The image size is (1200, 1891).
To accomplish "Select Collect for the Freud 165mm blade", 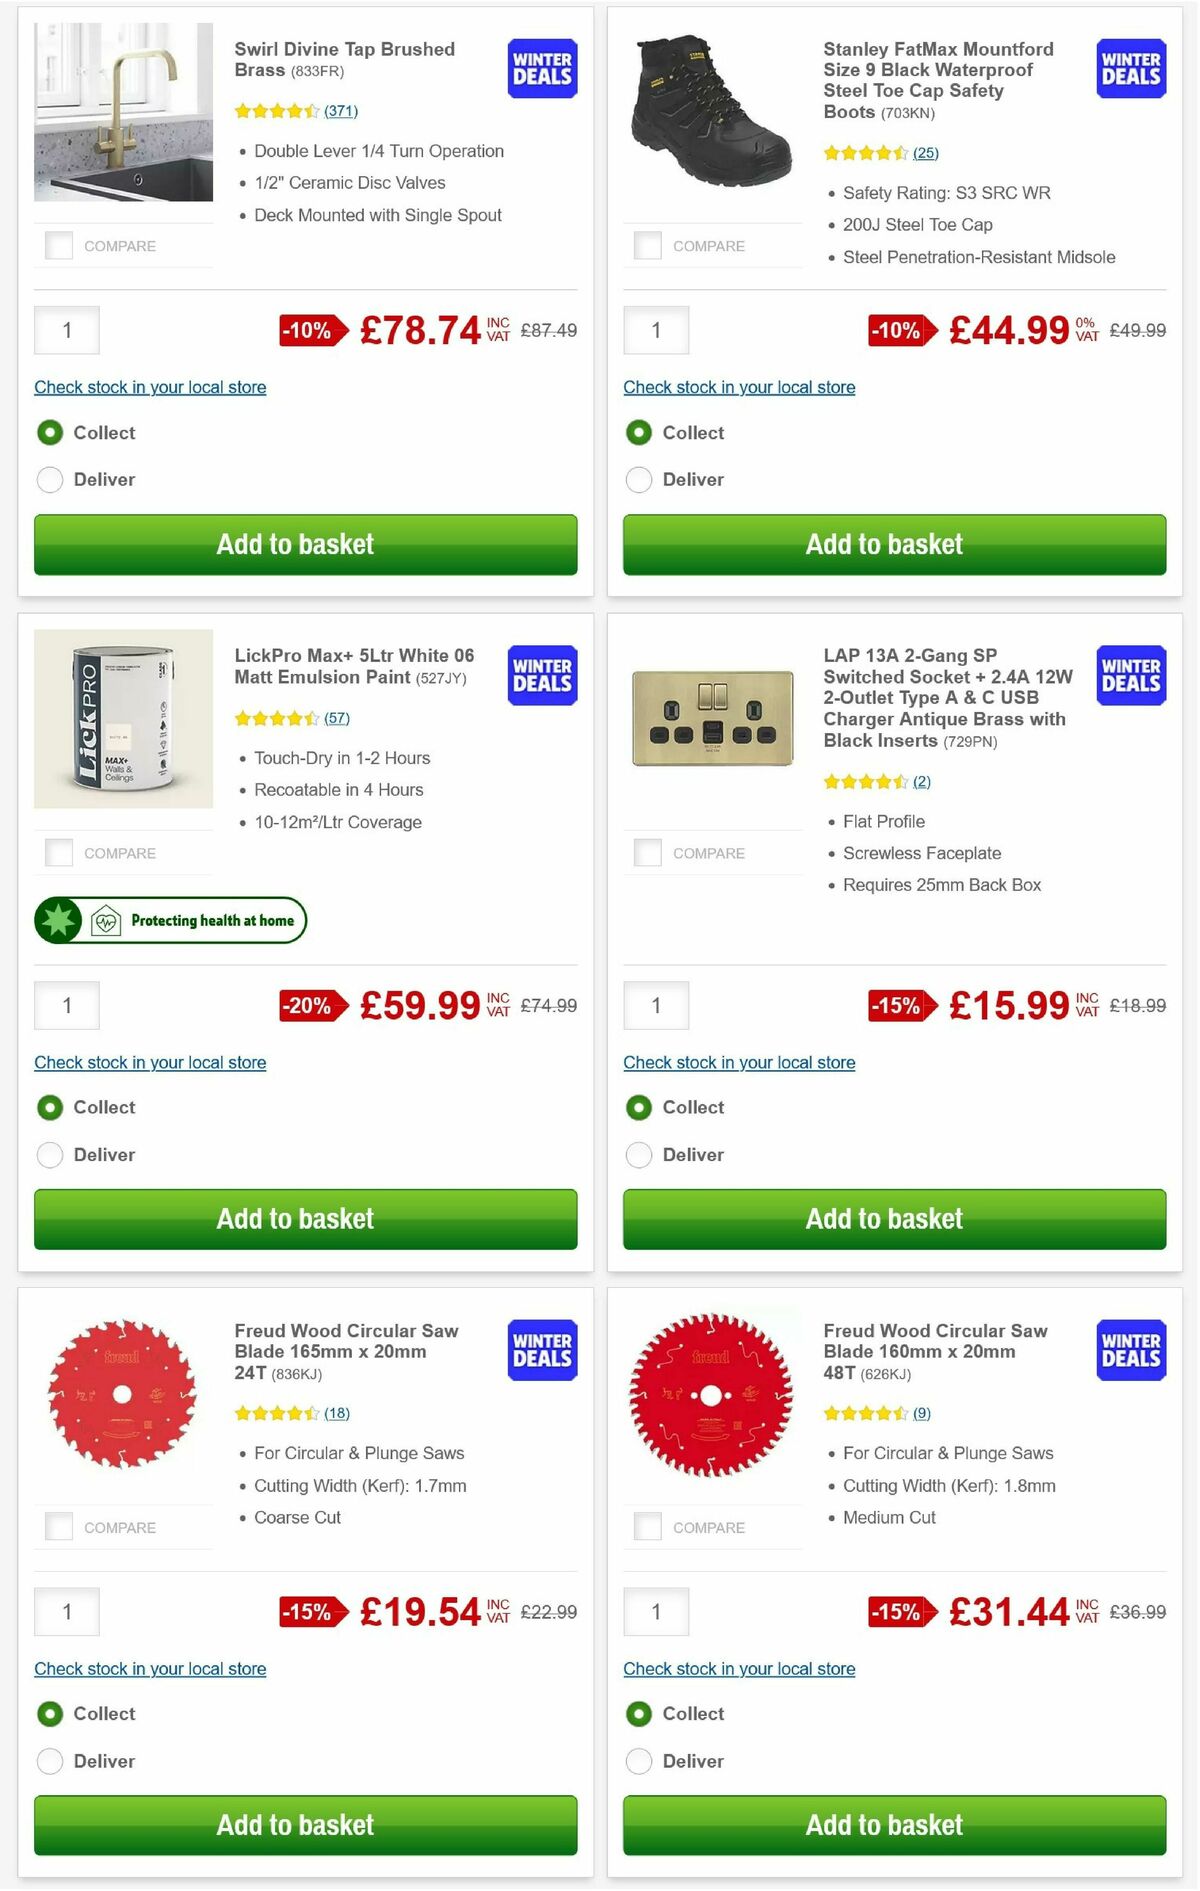I will pyautogui.click(x=50, y=1713).
